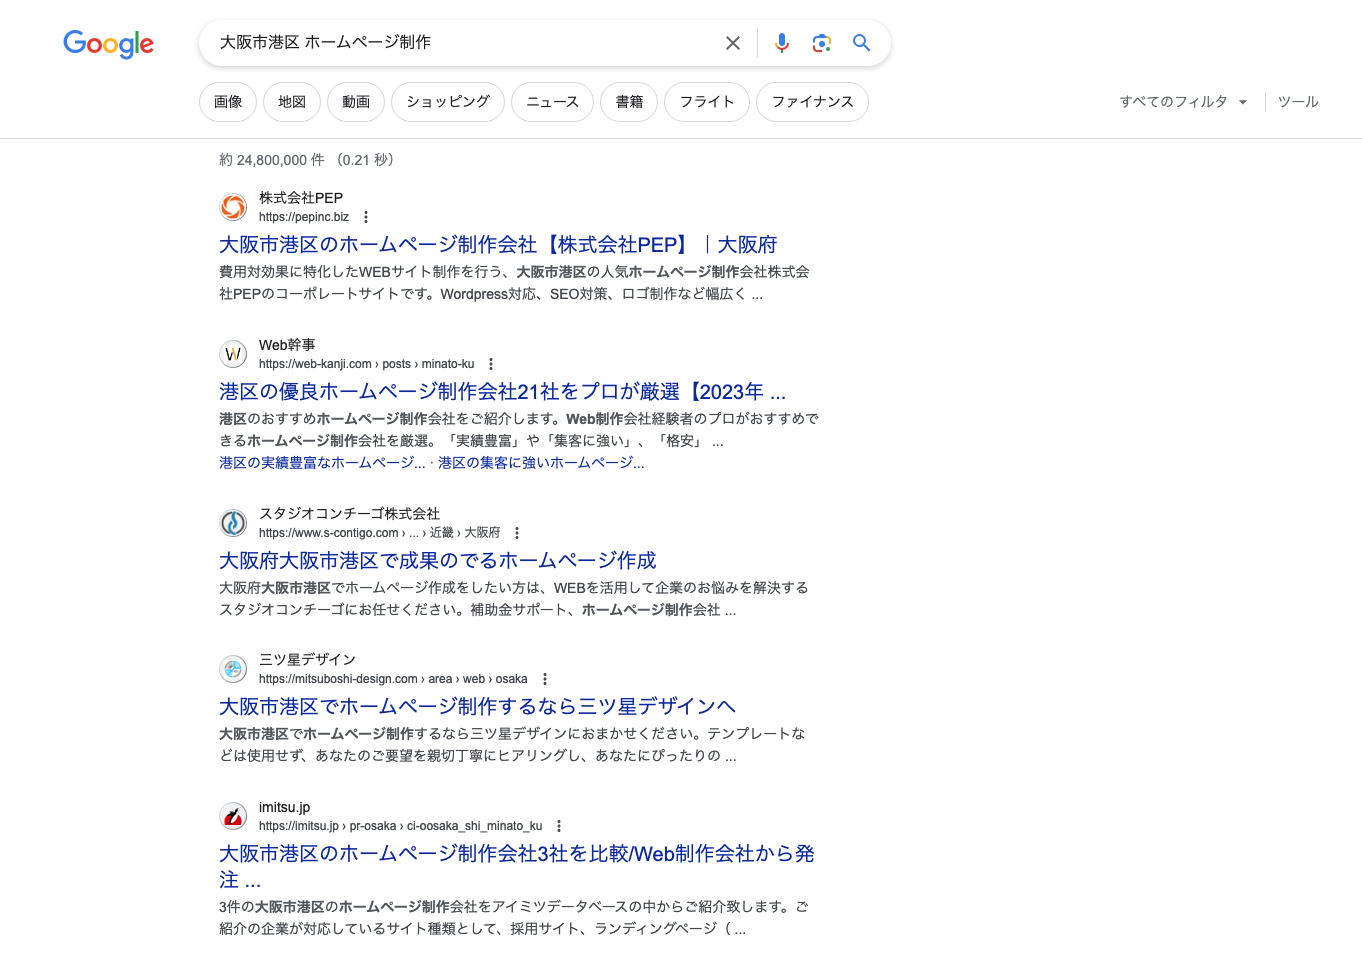
Task: Open the スタジオコンチーゴ favicon
Action: pyautogui.click(x=233, y=523)
